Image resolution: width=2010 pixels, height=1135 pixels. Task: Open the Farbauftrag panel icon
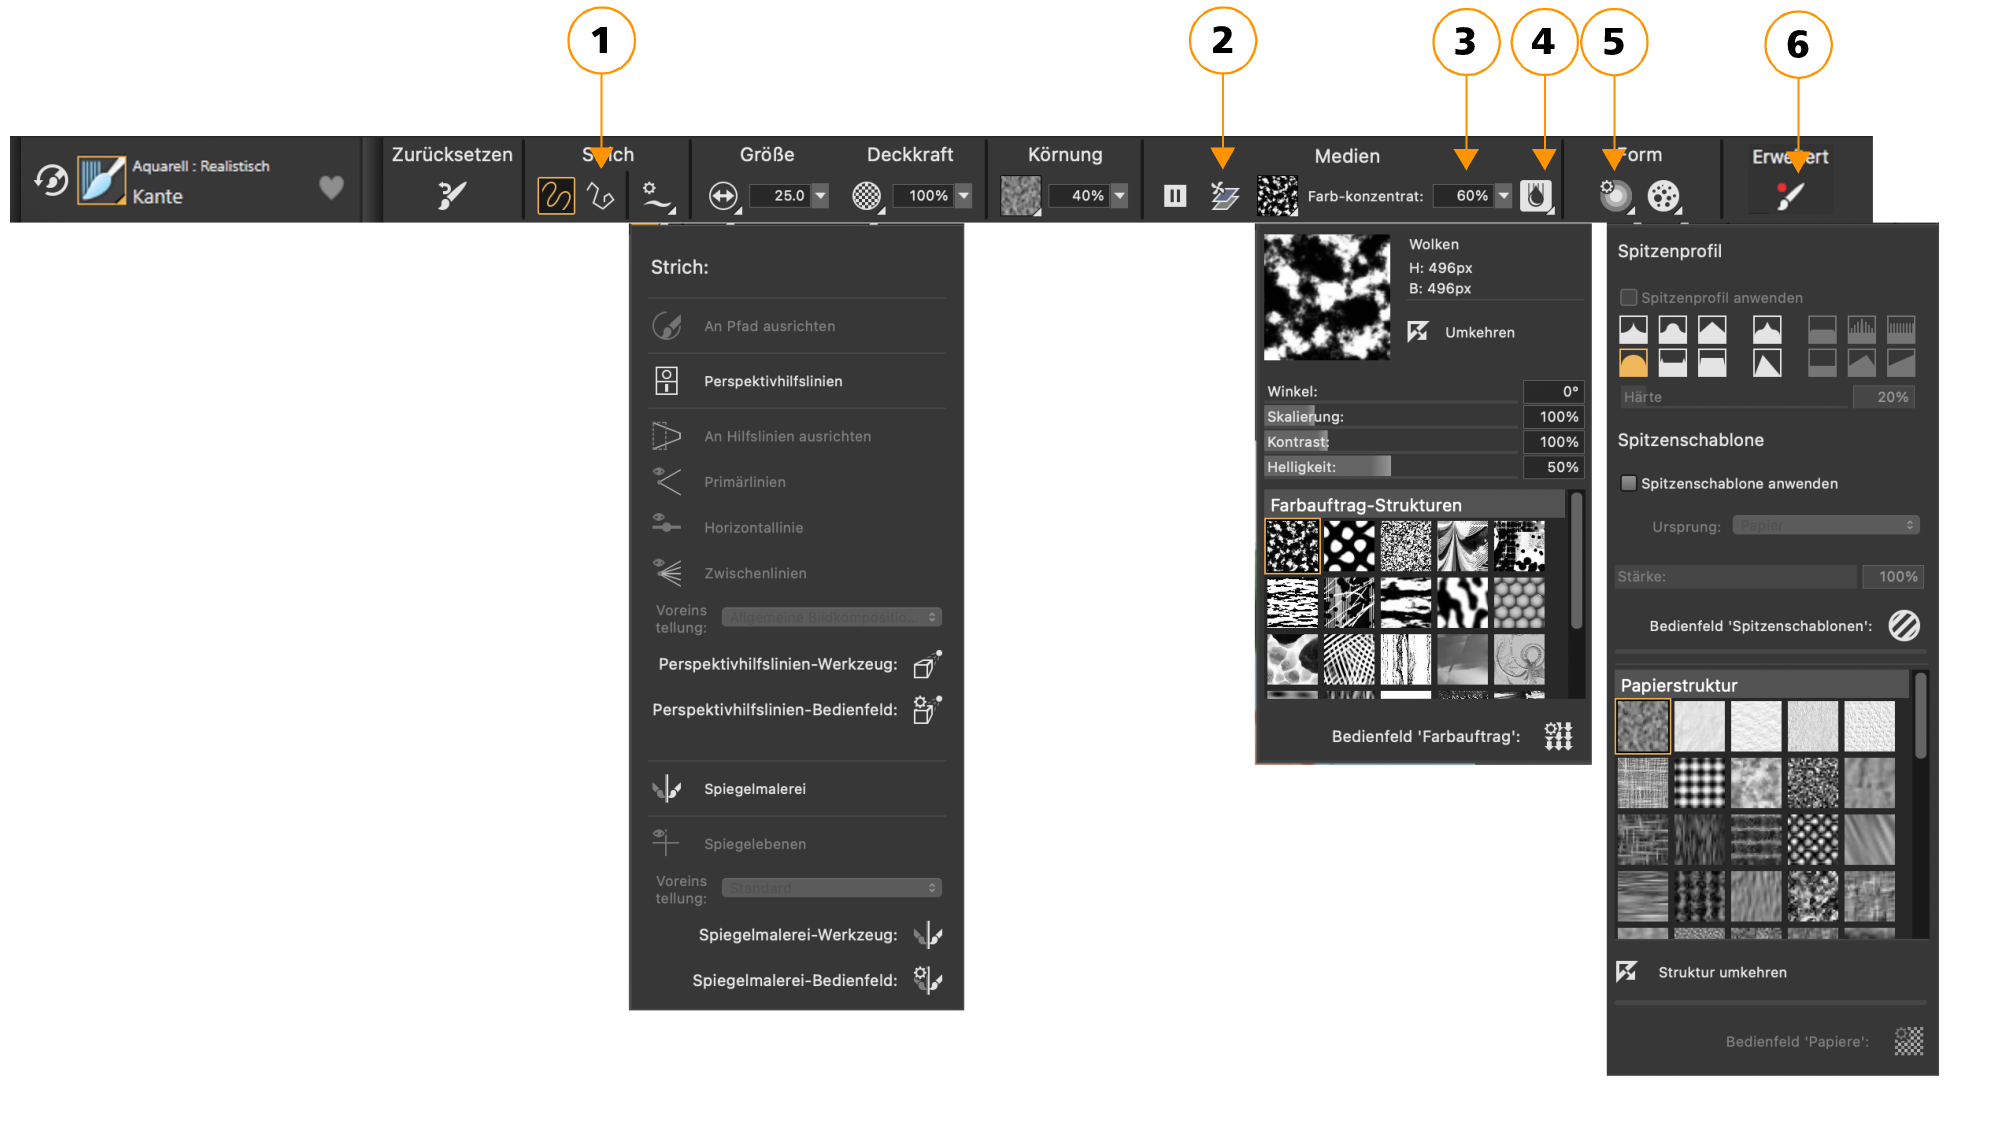1558,737
